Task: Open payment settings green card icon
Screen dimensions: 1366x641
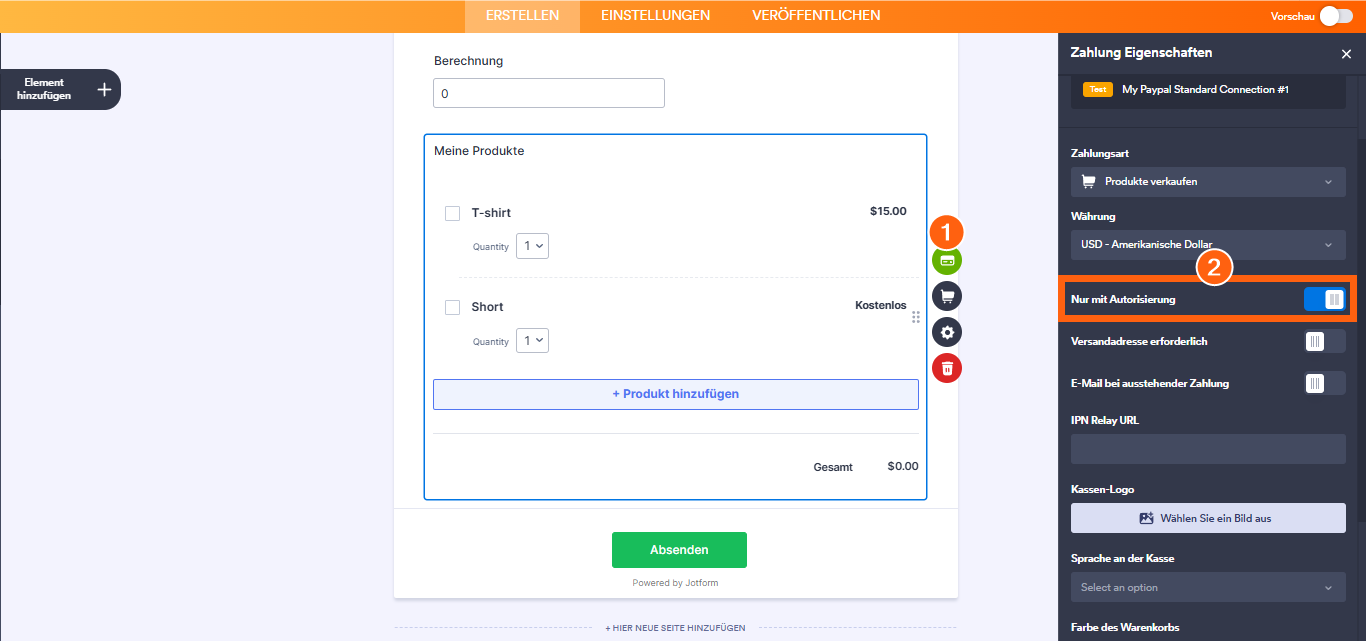Action: [x=947, y=260]
